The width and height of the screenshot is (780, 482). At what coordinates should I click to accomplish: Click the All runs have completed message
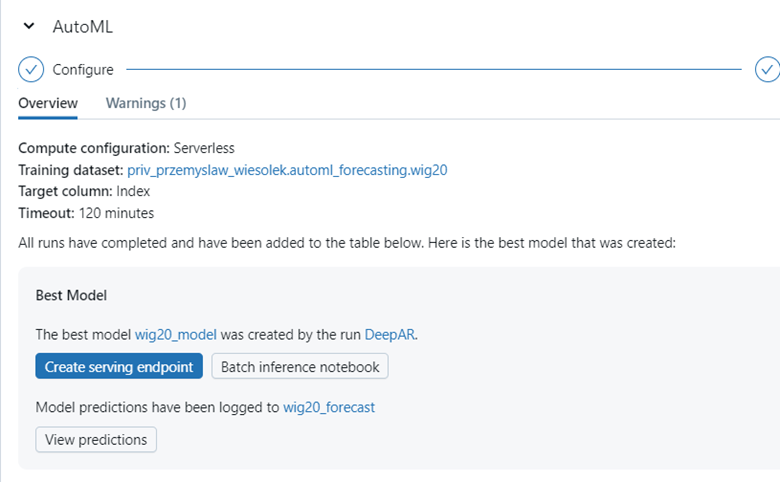point(347,243)
